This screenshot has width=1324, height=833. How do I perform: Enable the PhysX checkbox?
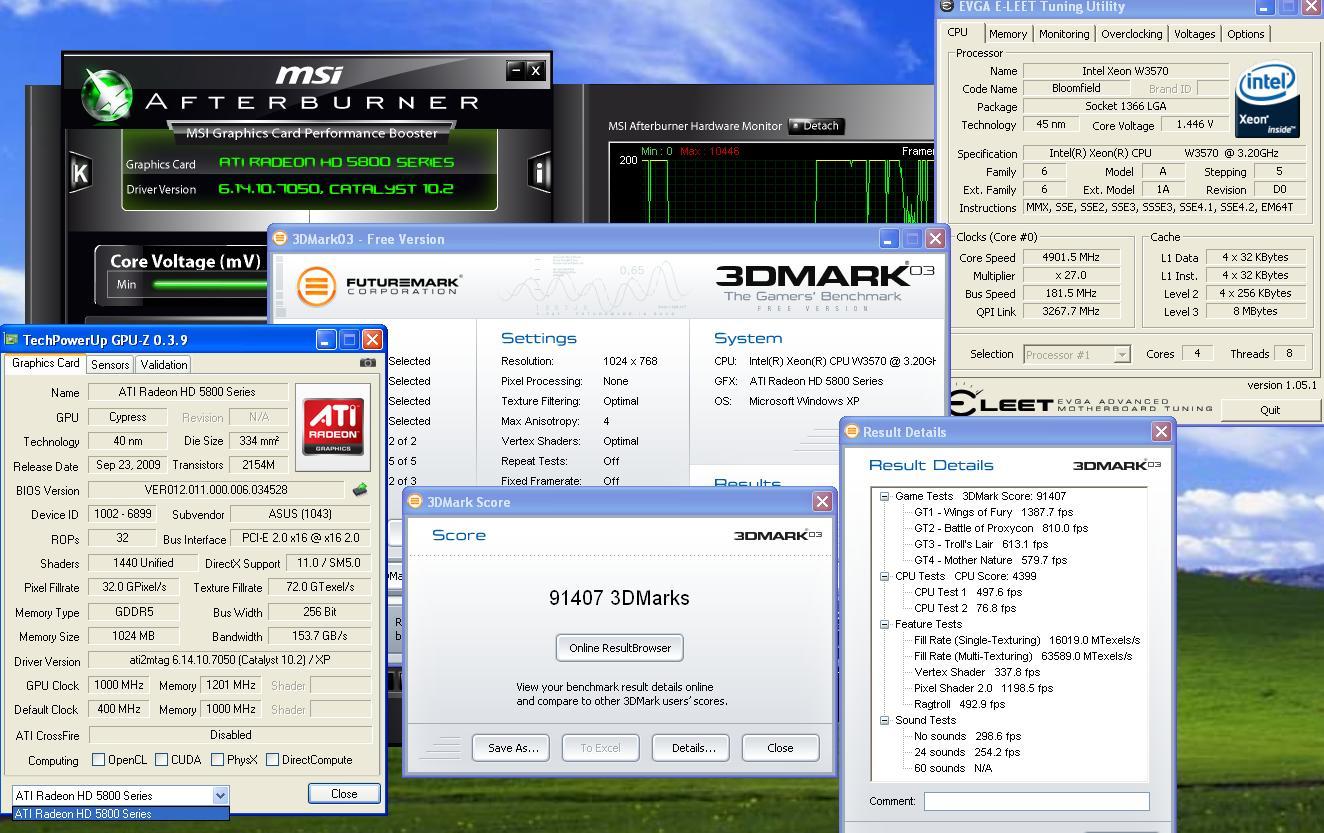(x=217, y=760)
